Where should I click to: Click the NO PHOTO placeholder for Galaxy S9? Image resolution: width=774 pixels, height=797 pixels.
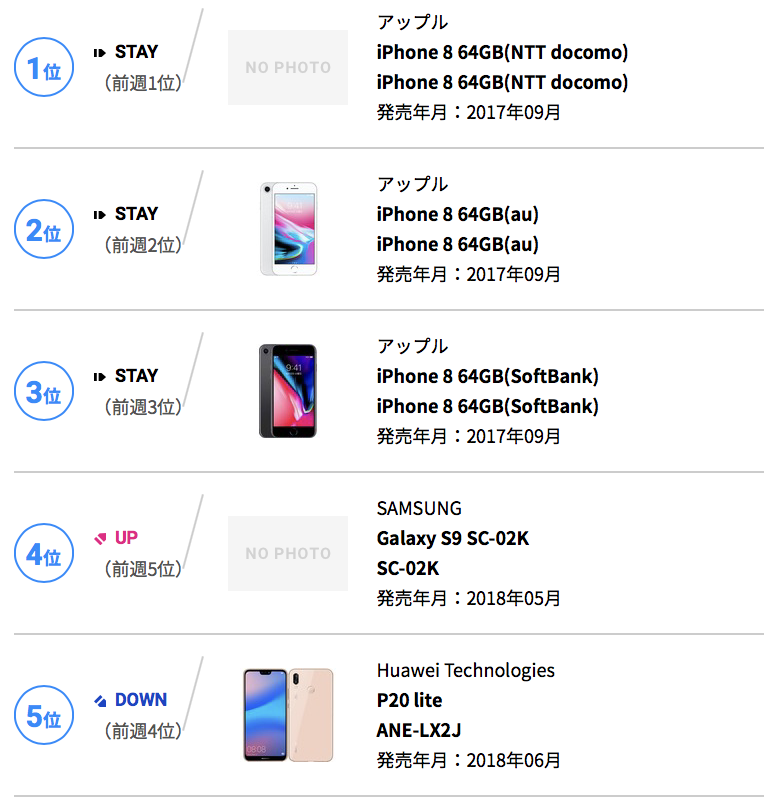pos(288,554)
